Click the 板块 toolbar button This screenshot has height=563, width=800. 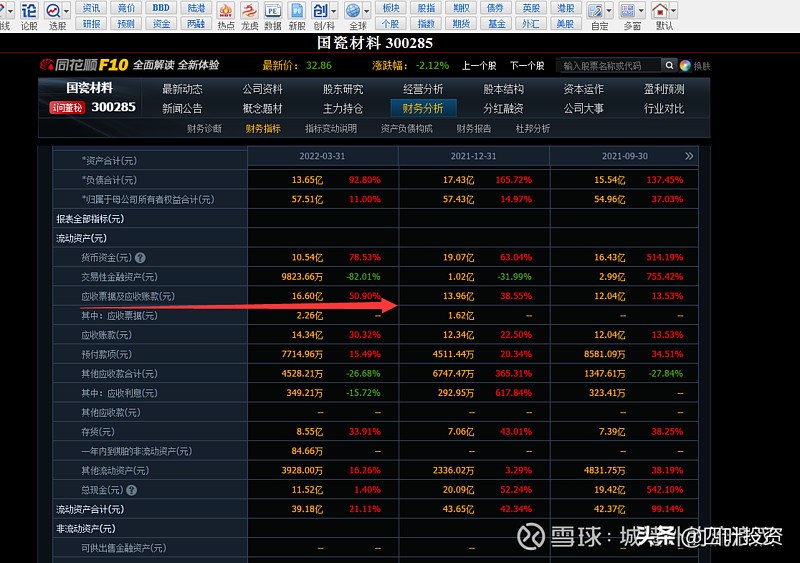coord(391,8)
